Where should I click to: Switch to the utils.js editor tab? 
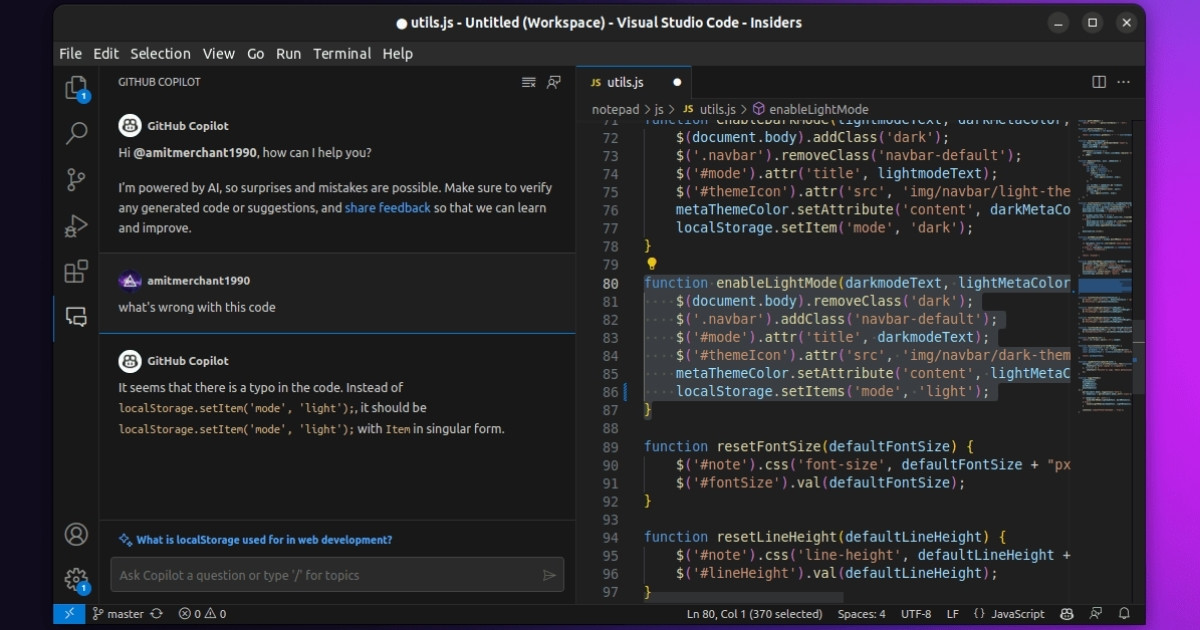(x=626, y=82)
